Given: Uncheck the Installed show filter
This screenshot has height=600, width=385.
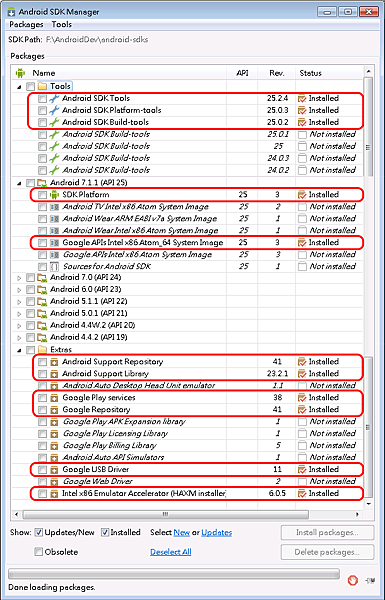Looking at the screenshot, I should [105, 532].
